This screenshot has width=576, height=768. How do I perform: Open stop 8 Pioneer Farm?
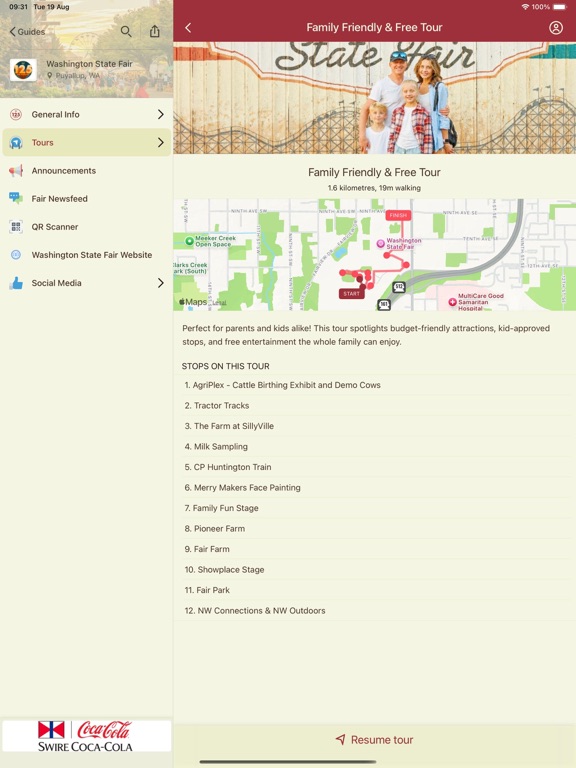pos(374,529)
